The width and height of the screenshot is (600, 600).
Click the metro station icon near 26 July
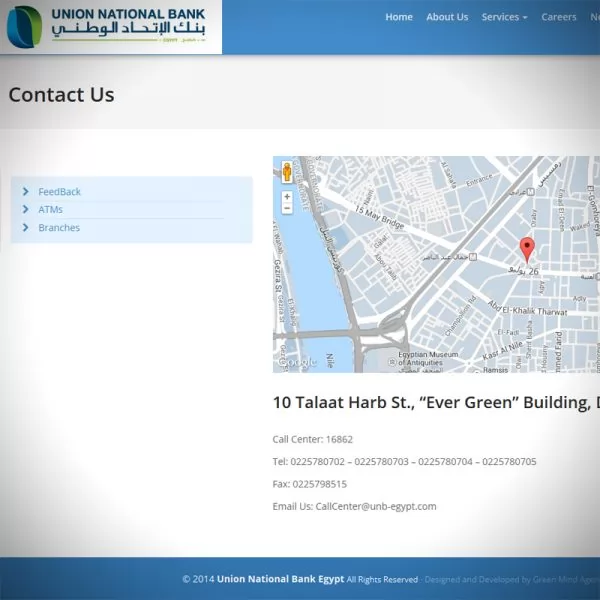pos(473,257)
